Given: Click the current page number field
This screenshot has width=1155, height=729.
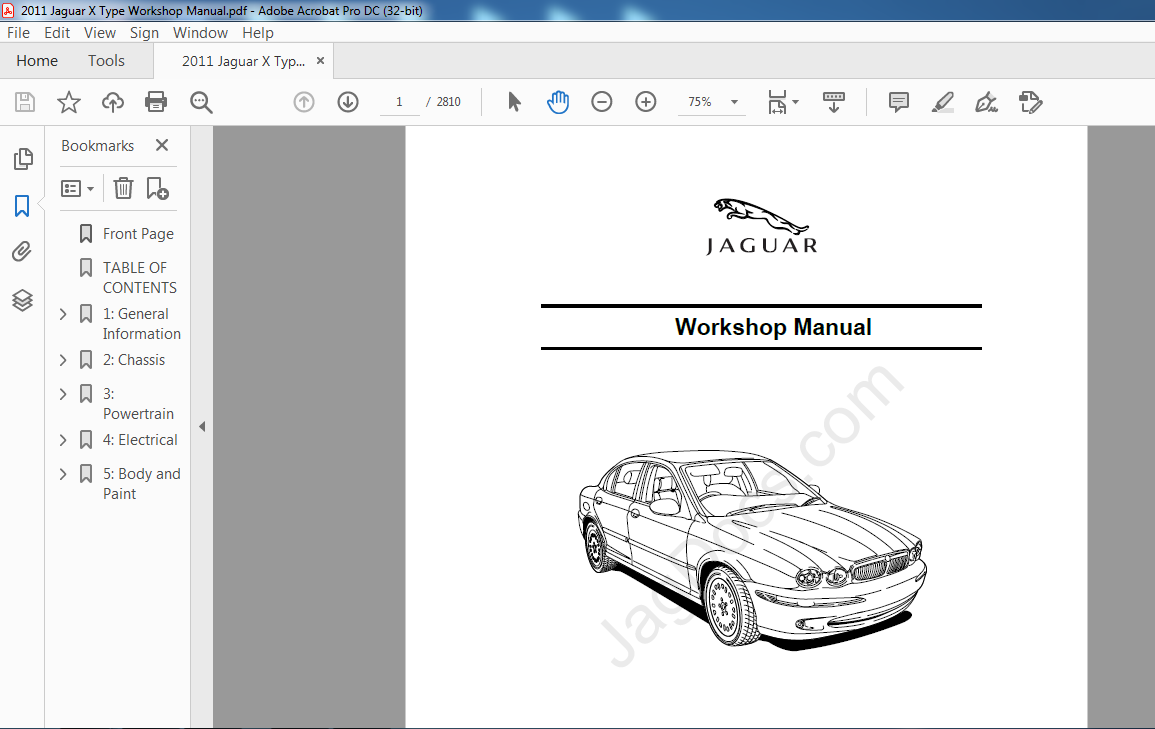Looking at the screenshot, I should pyautogui.click(x=399, y=102).
